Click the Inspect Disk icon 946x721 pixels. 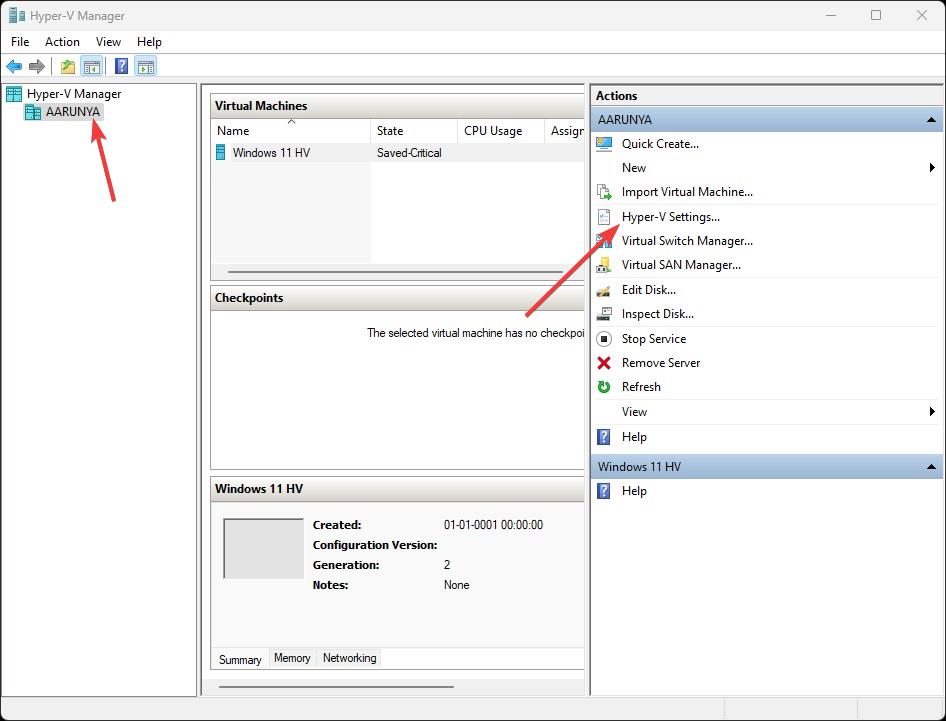point(604,314)
